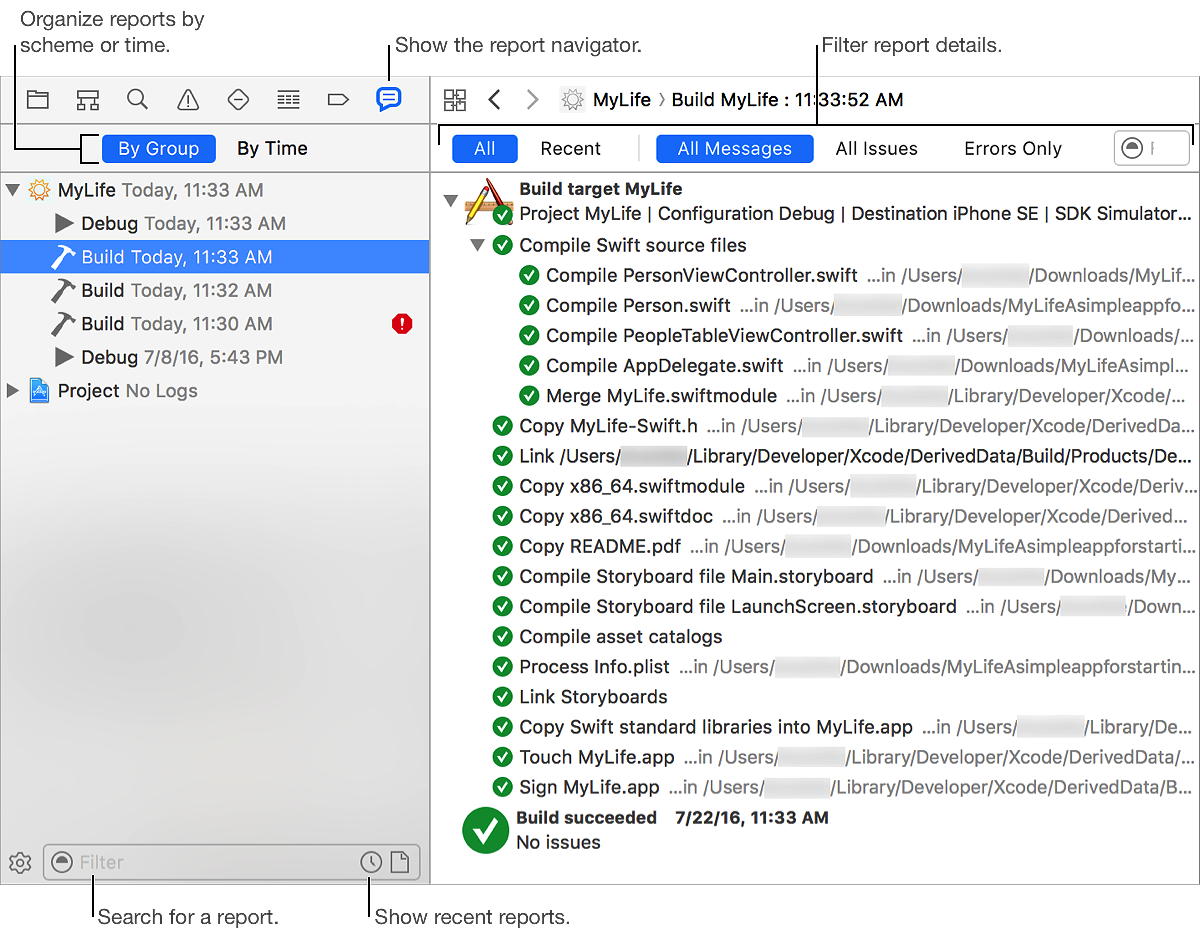Screen dimensions: 1200x935
Task: Organize reports By Time
Action: [x=272, y=148]
